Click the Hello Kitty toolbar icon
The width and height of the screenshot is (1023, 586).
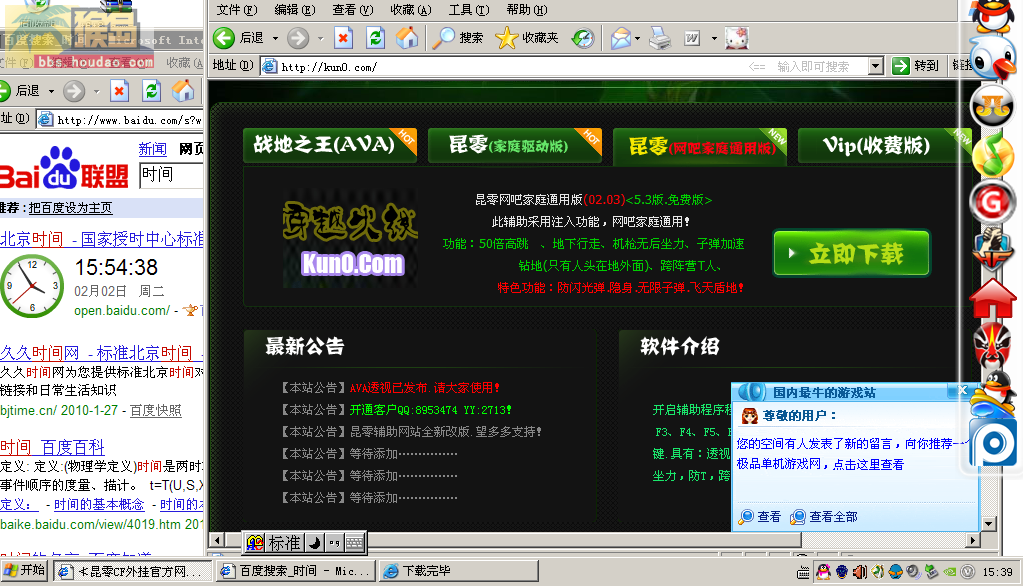(737, 38)
